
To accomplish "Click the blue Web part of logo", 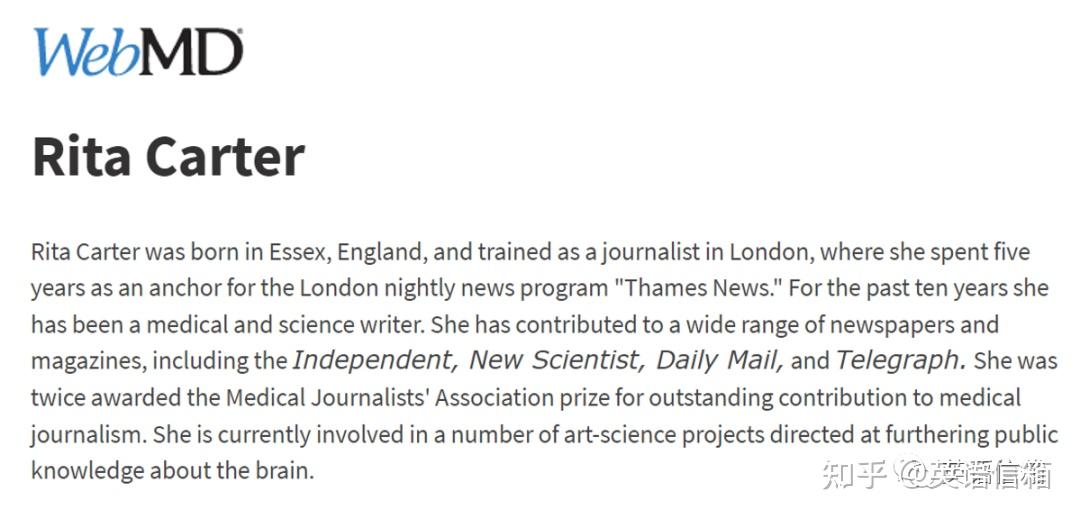I will tap(86, 52).
